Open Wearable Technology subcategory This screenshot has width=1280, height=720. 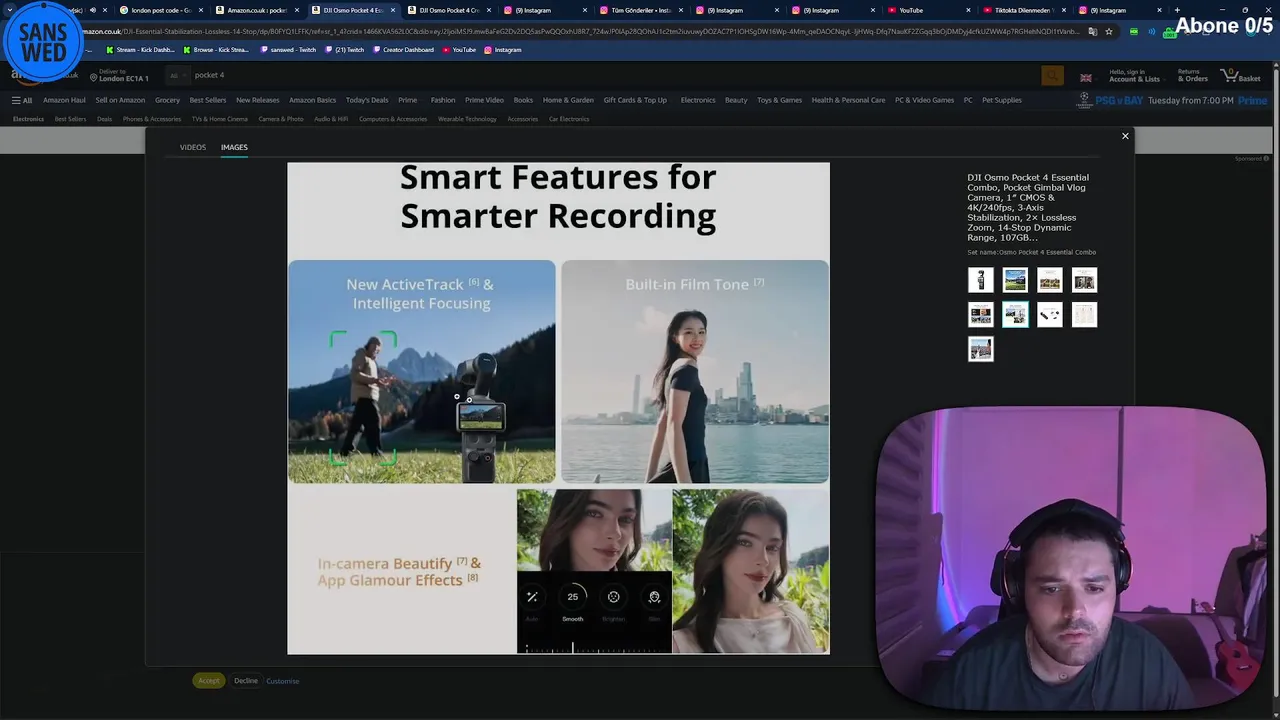click(x=467, y=119)
